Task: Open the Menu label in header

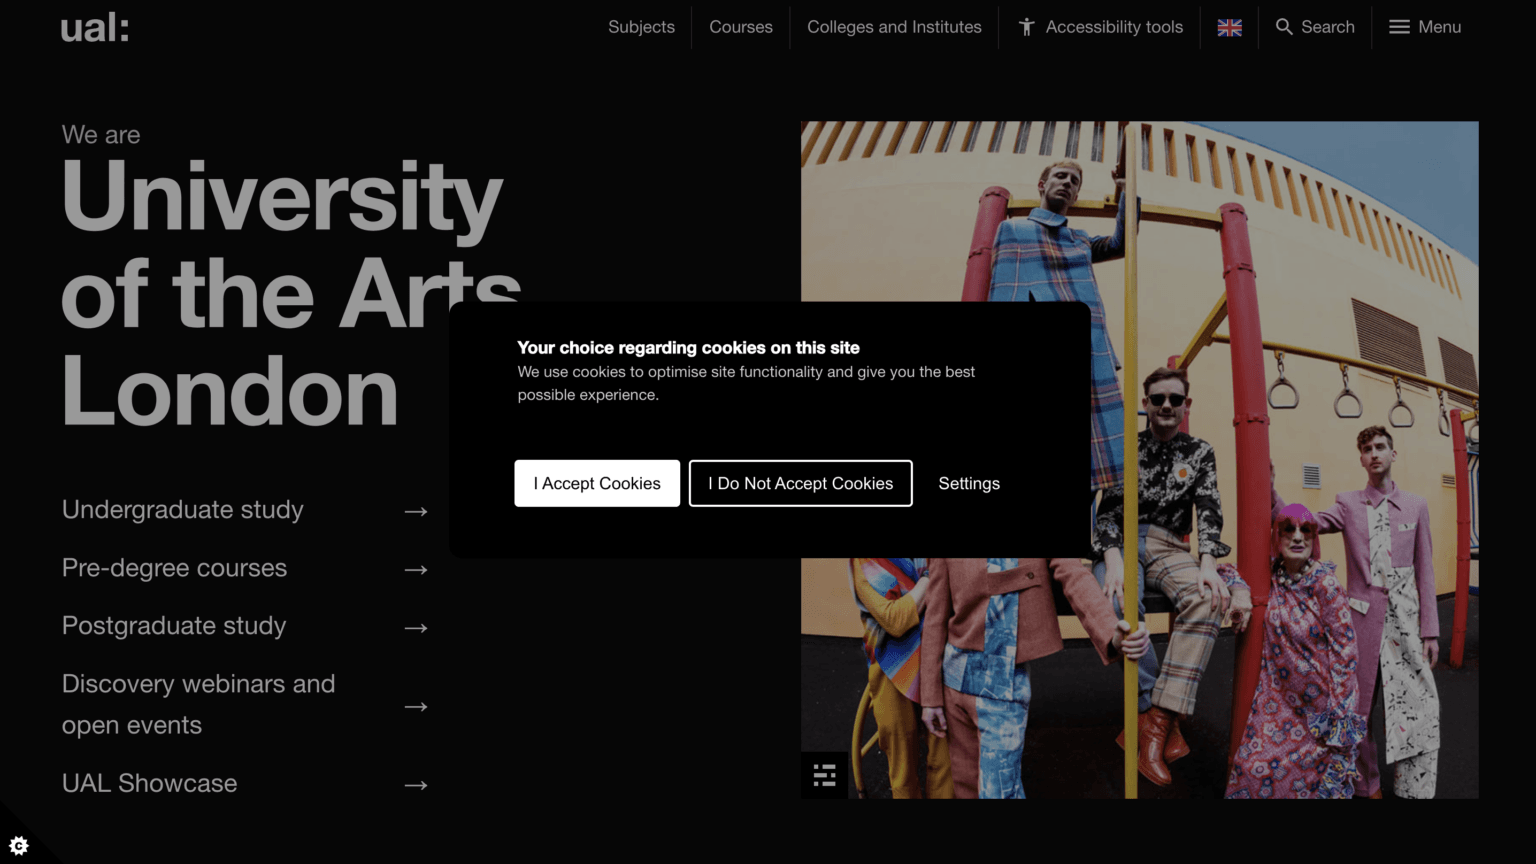Action: tap(1440, 27)
